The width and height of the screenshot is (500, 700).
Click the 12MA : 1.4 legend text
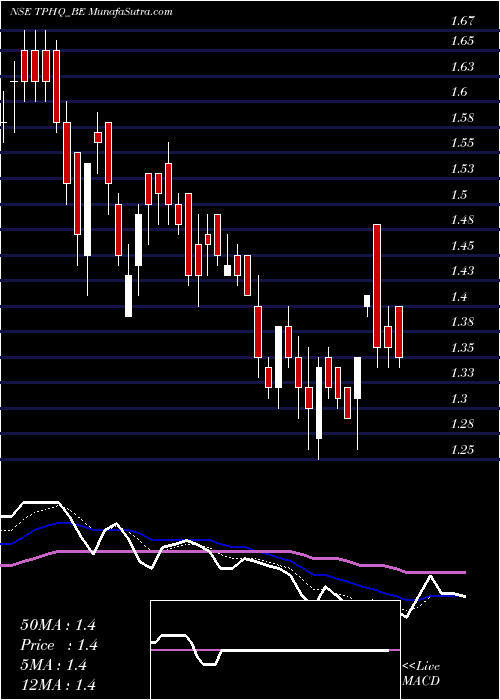(58, 685)
